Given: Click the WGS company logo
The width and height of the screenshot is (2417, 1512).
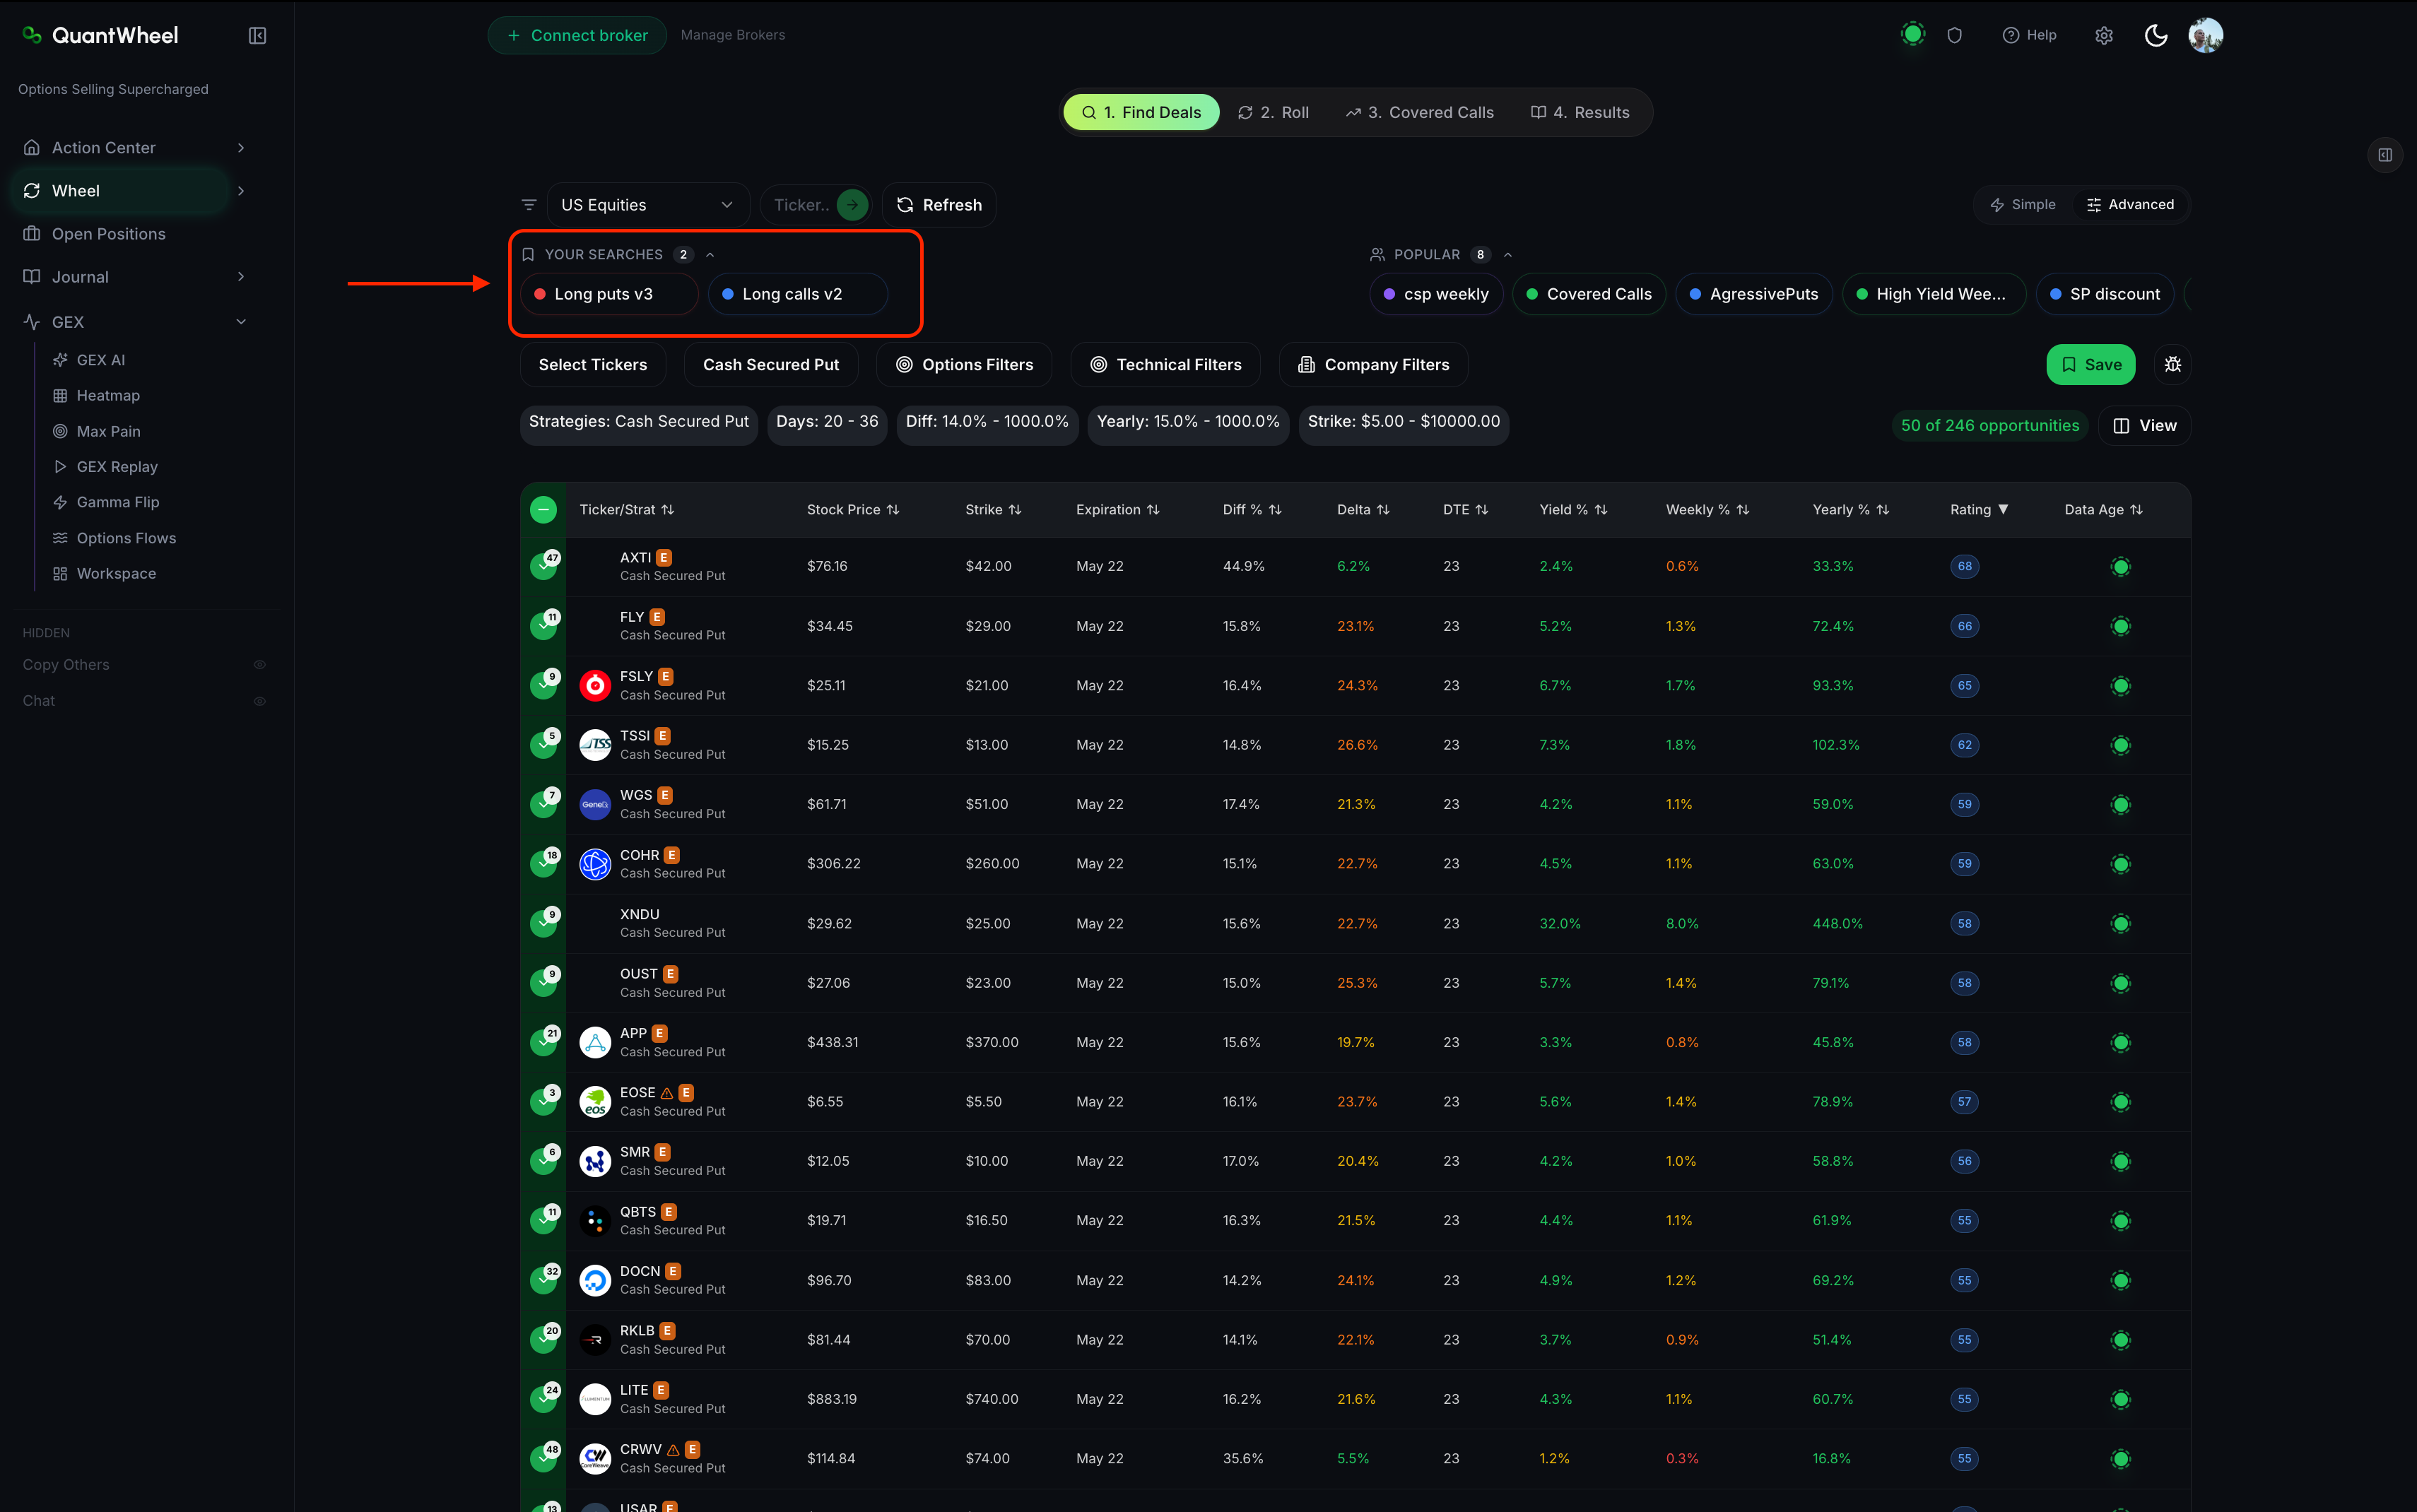Looking at the screenshot, I should 595,805.
